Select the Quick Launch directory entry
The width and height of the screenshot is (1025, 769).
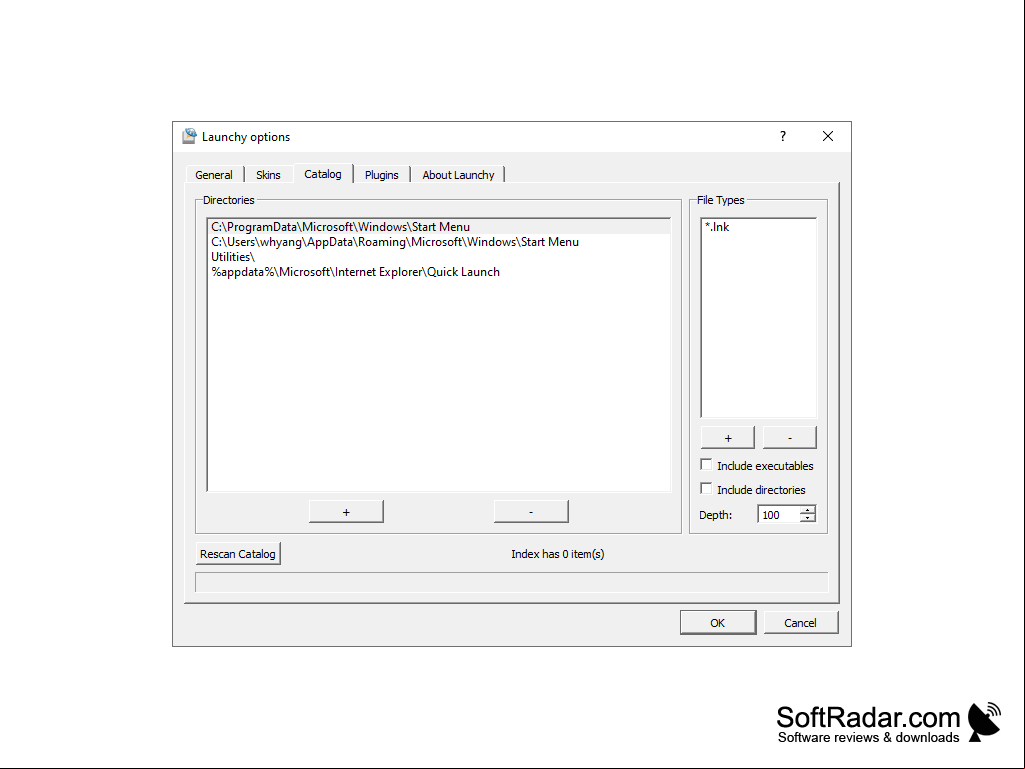coord(439,272)
